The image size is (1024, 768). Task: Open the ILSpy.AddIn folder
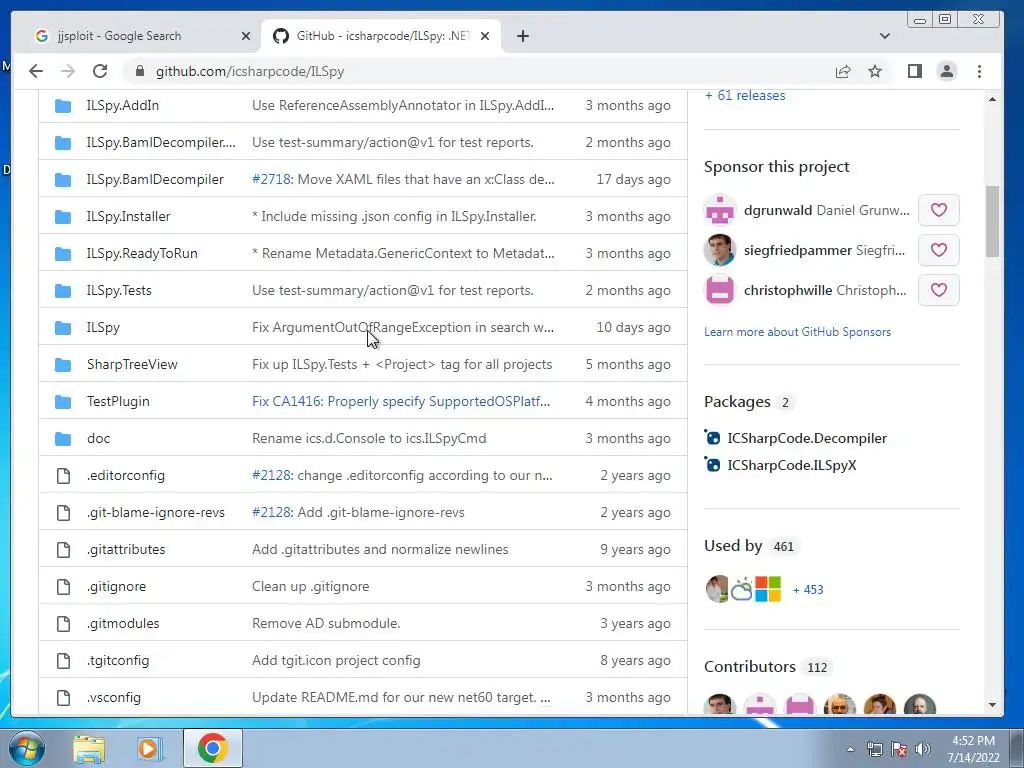[x=123, y=105]
